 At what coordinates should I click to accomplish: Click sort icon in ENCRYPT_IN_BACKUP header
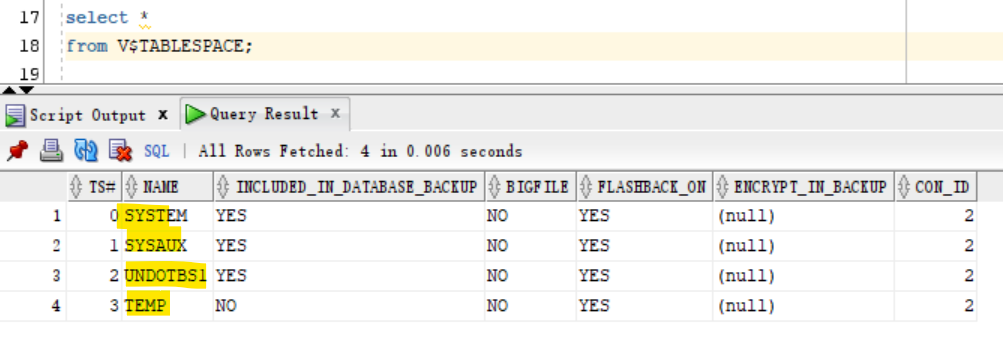(x=723, y=187)
